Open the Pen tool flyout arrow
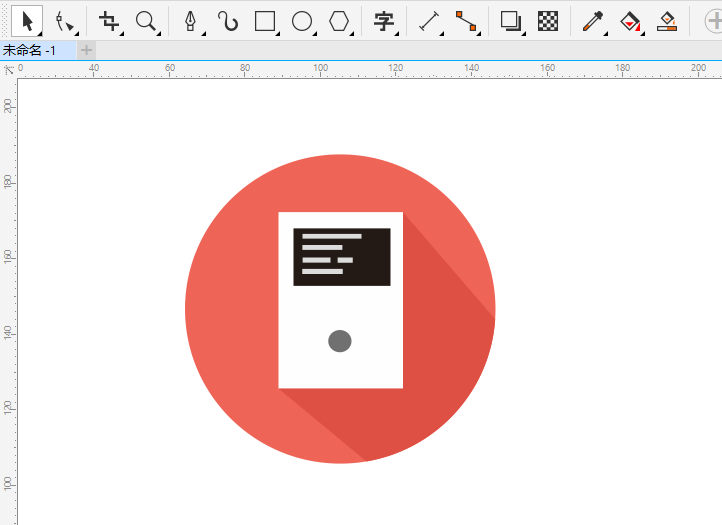 [203, 34]
